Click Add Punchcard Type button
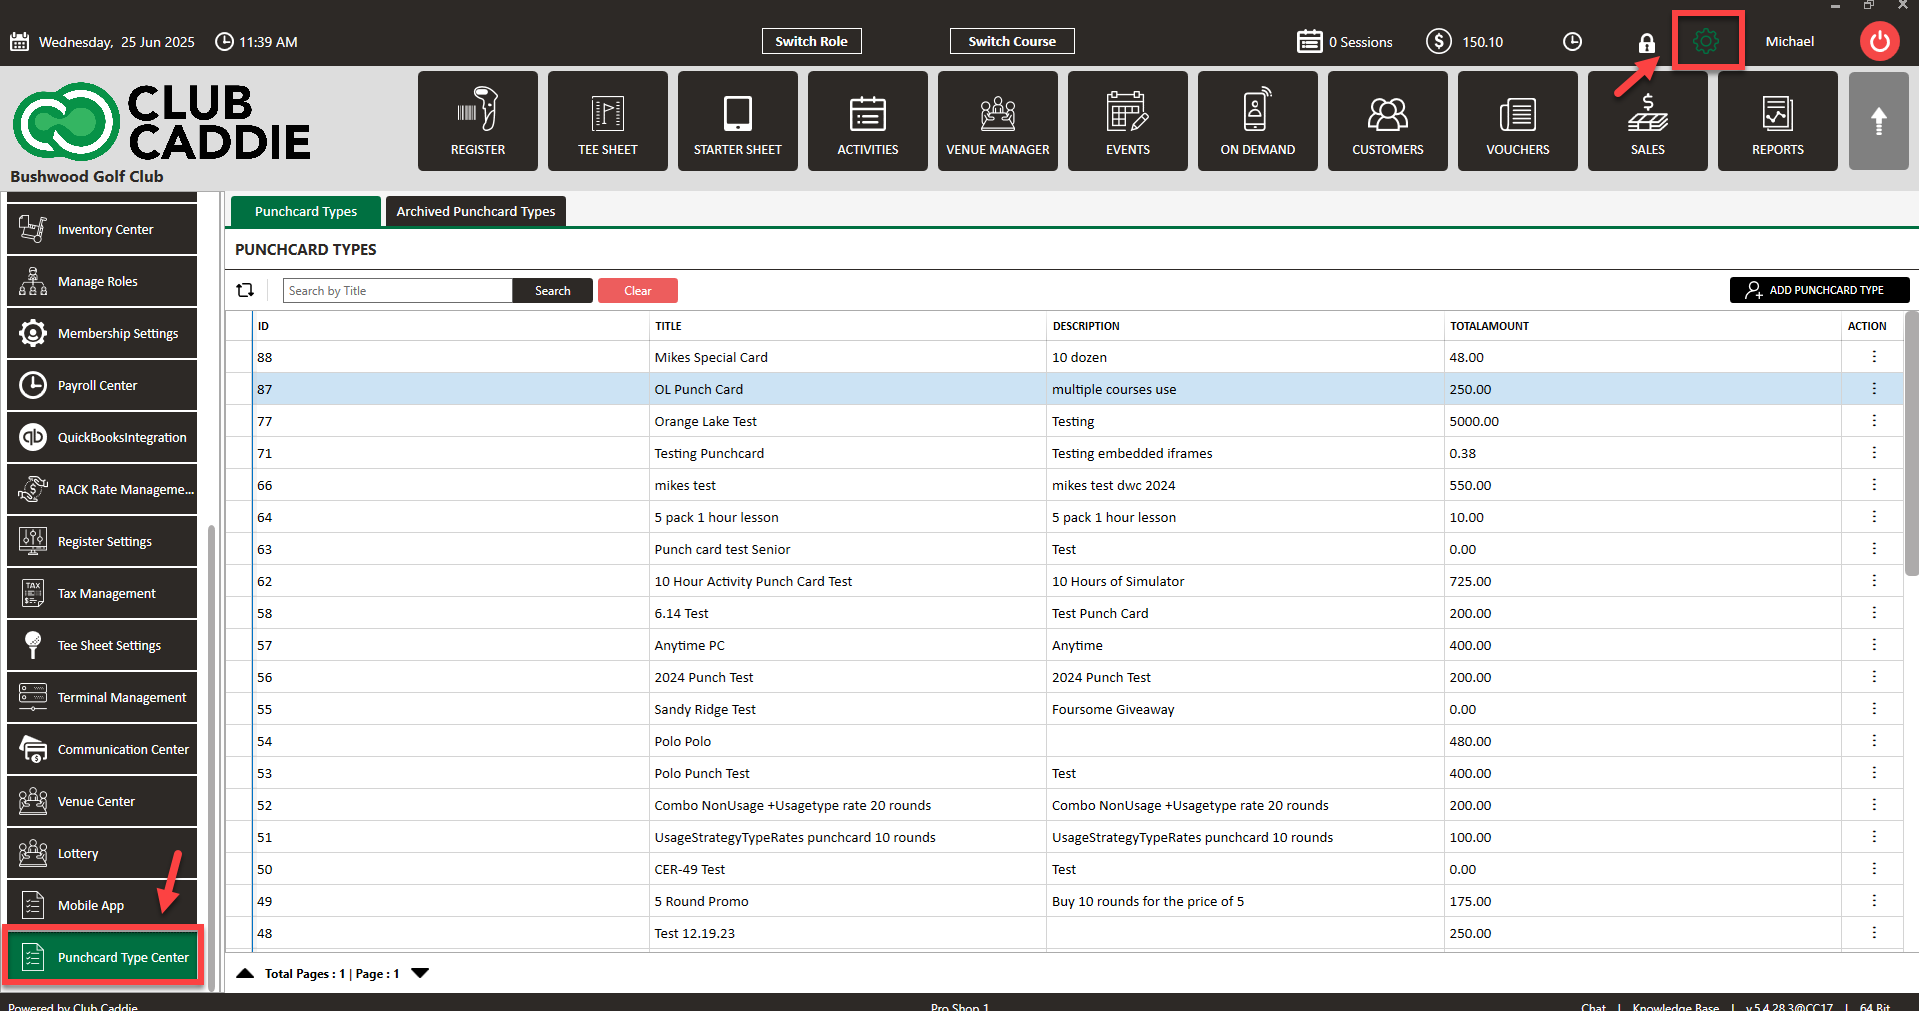This screenshot has width=1919, height=1011. tap(1819, 290)
